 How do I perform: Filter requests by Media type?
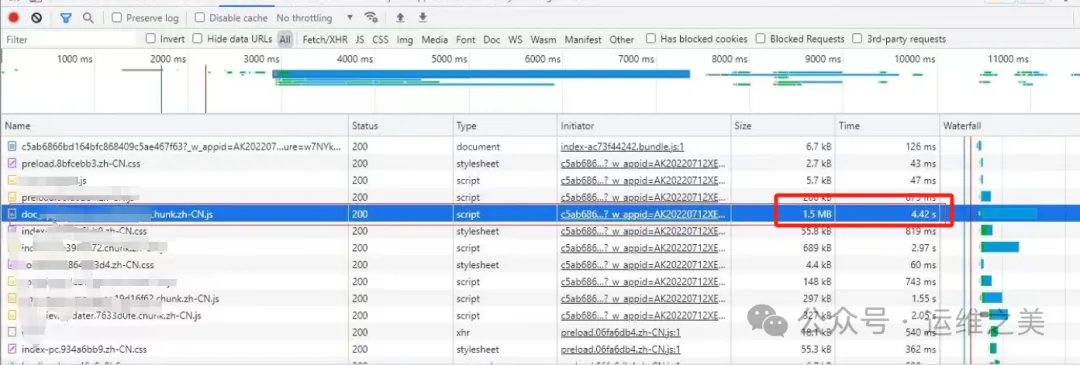pyautogui.click(x=435, y=40)
